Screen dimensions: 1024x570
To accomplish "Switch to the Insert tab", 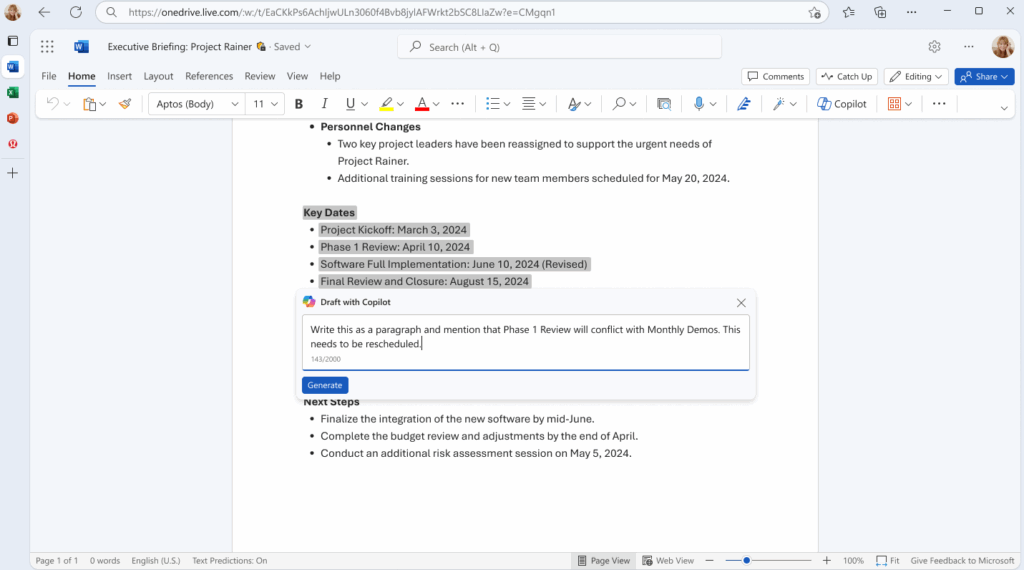I will pyautogui.click(x=120, y=76).
